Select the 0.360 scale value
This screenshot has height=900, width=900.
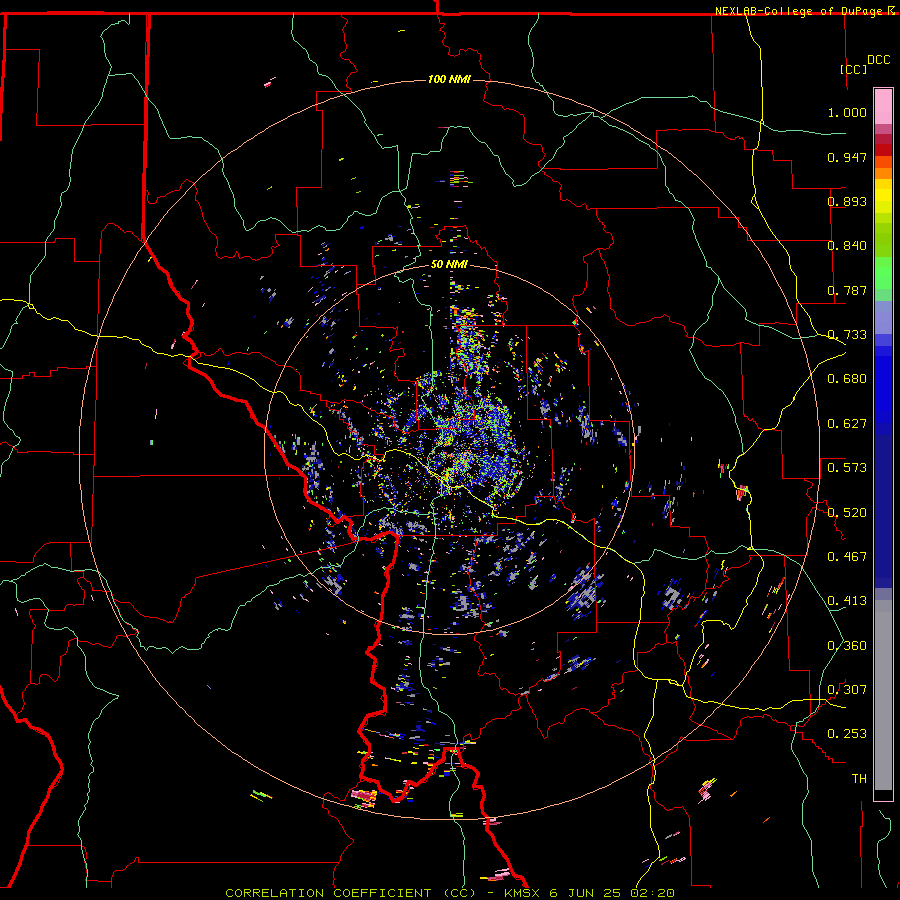(847, 646)
